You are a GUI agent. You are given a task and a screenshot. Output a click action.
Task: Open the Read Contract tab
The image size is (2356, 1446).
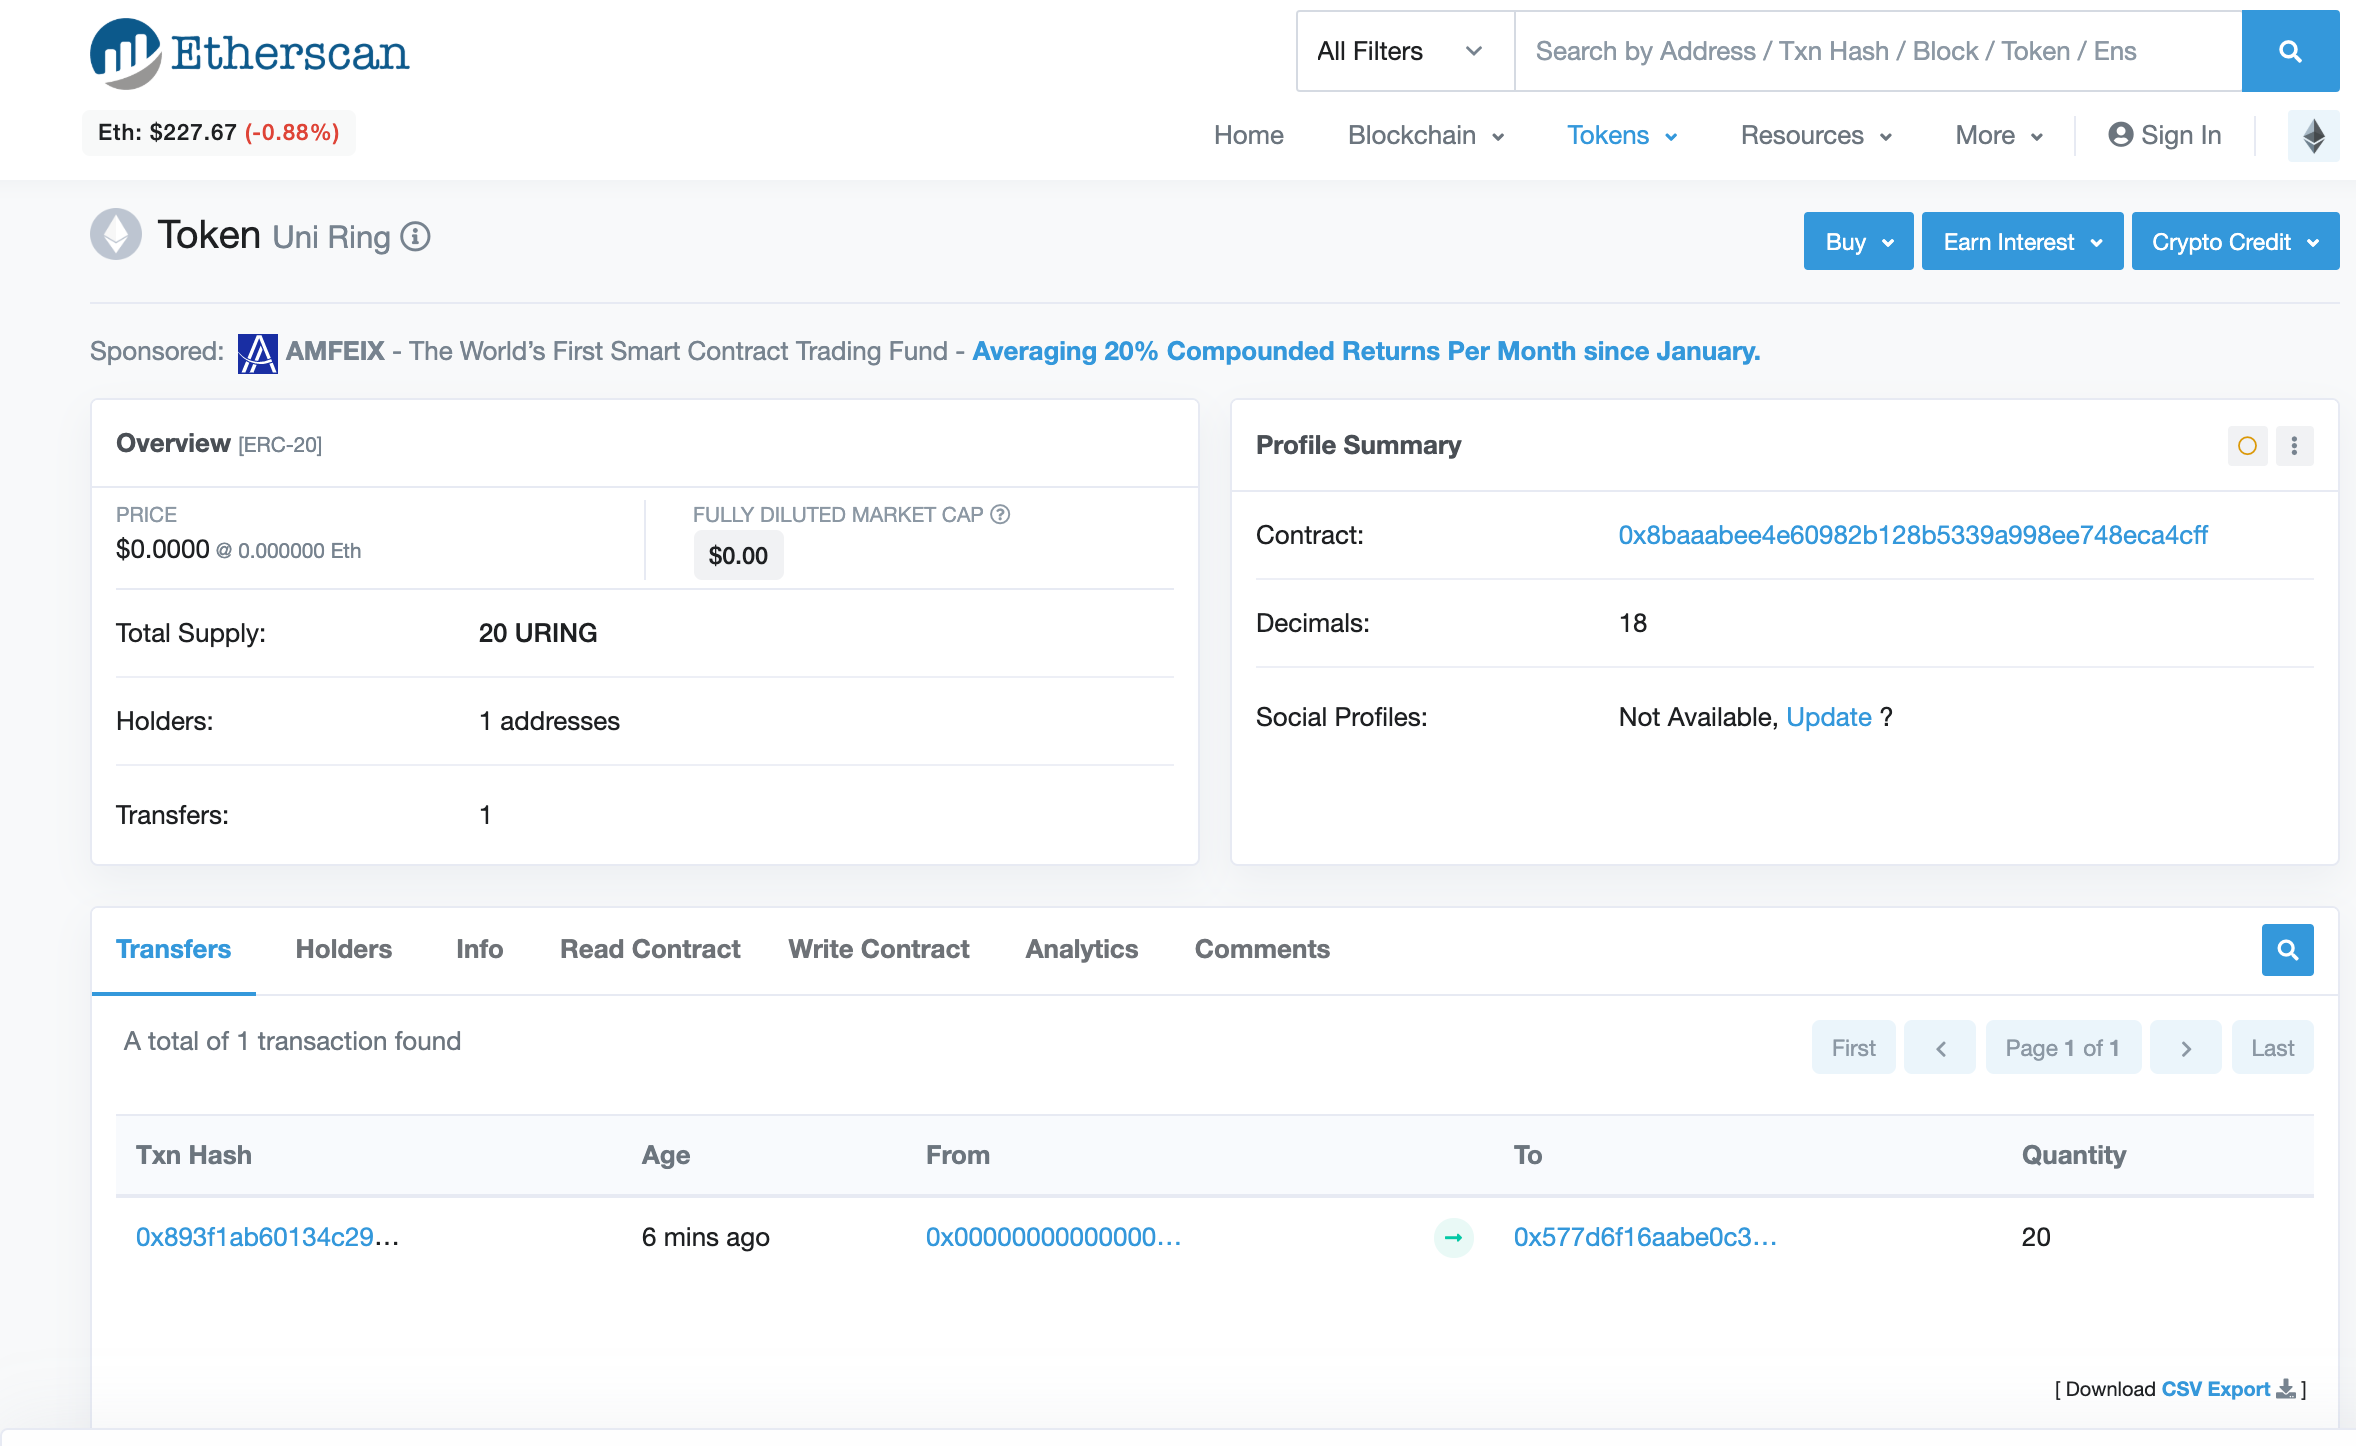[x=649, y=949]
